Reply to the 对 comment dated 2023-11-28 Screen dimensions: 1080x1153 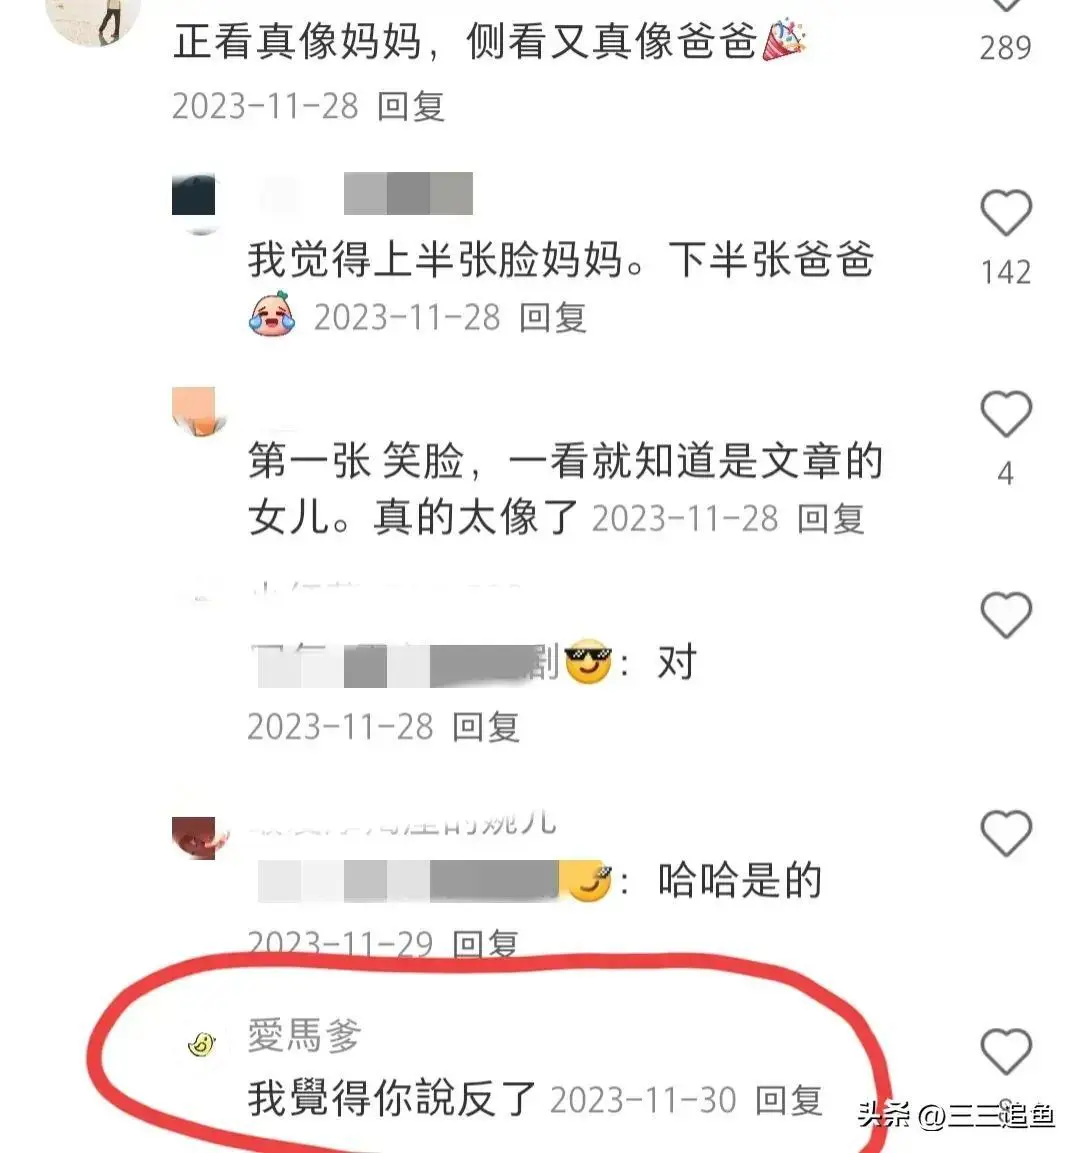(x=485, y=727)
